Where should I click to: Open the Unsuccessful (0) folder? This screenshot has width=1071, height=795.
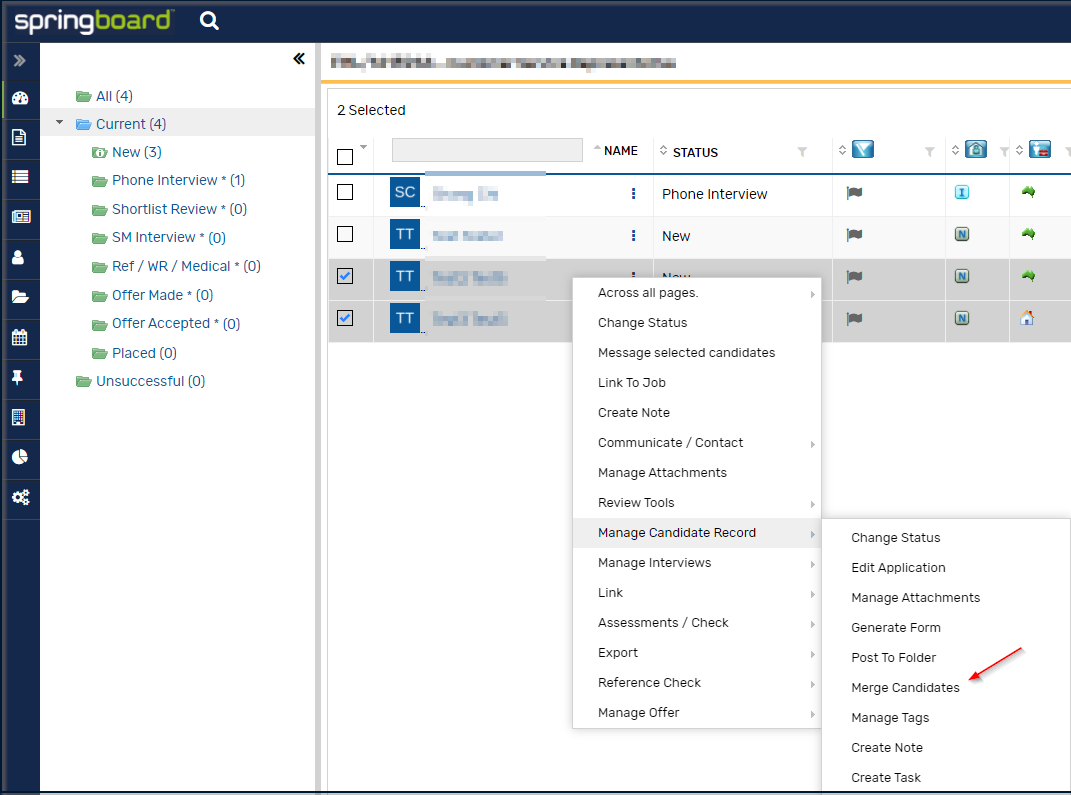pos(150,381)
